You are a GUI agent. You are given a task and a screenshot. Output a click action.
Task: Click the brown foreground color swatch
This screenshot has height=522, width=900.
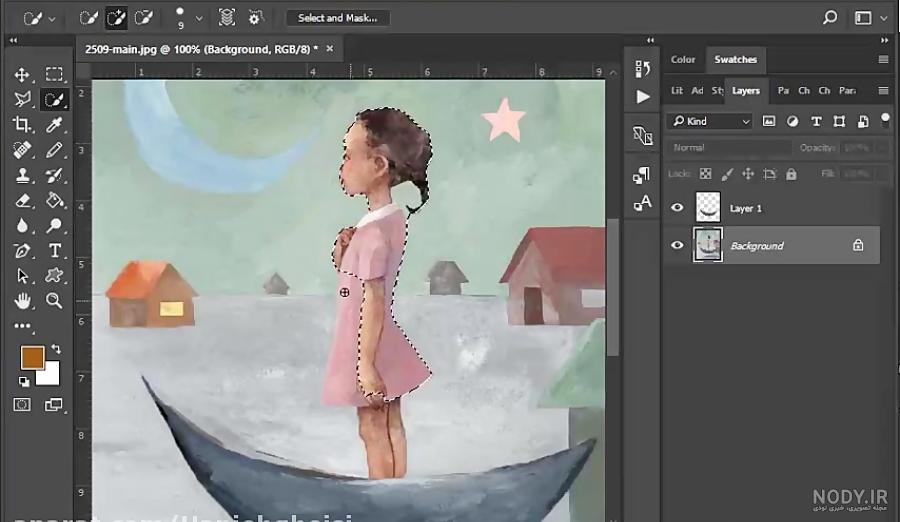32,357
